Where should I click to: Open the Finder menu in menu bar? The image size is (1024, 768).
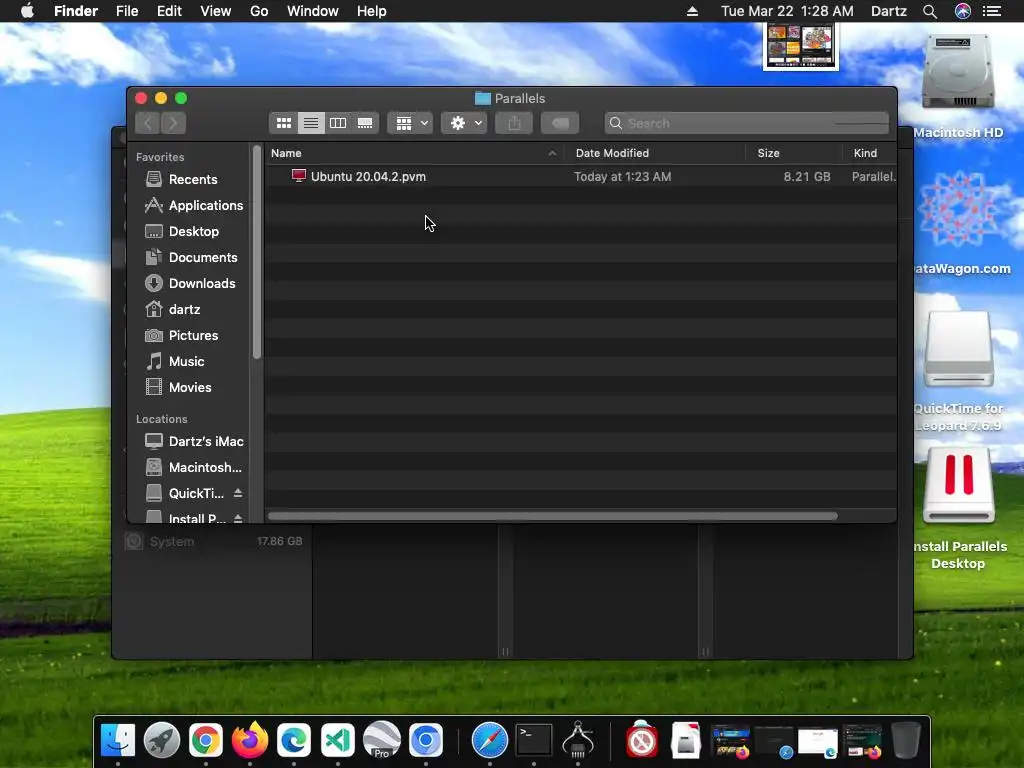(76, 11)
